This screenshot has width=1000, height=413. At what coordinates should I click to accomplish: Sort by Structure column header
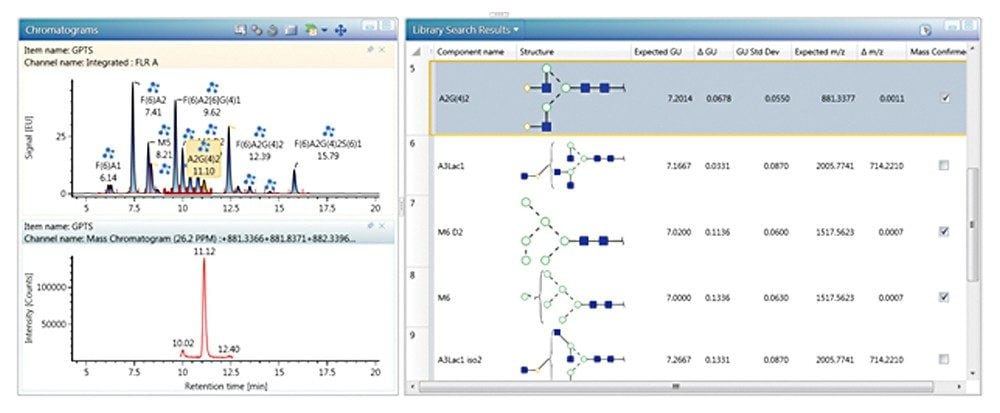click(537, 52)
